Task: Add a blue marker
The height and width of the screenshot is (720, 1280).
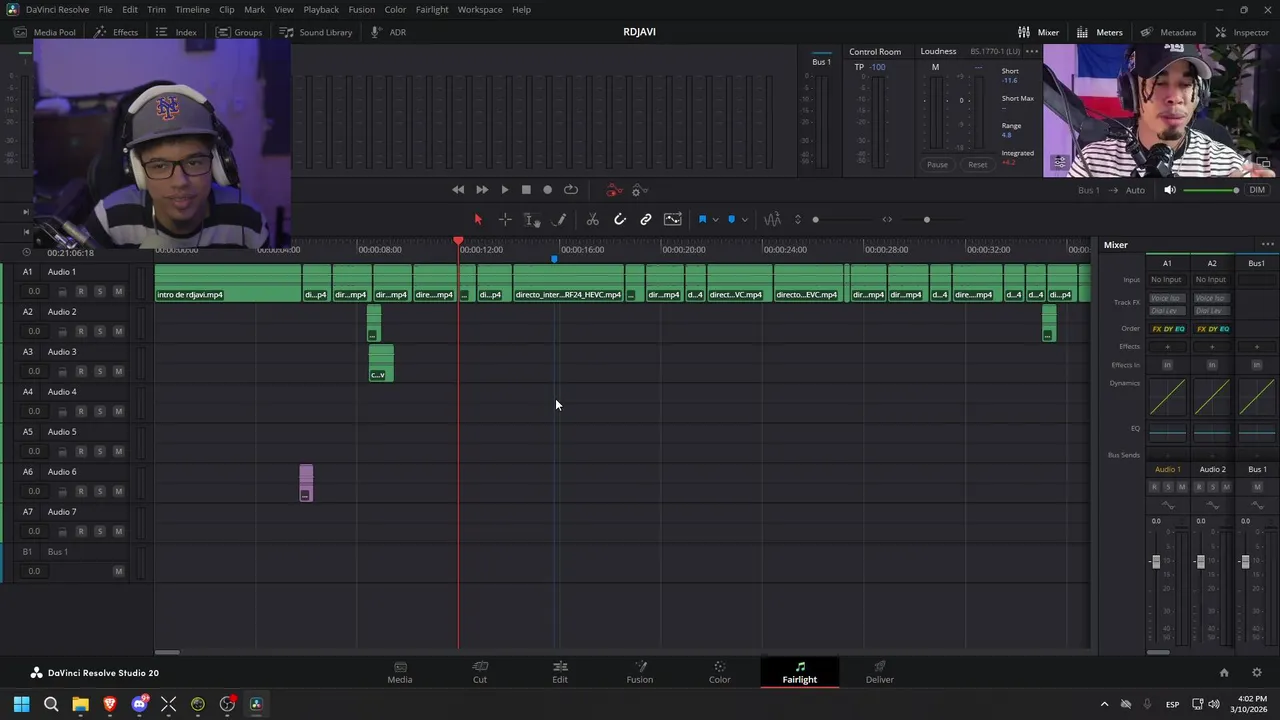Action: coord(731,219)
